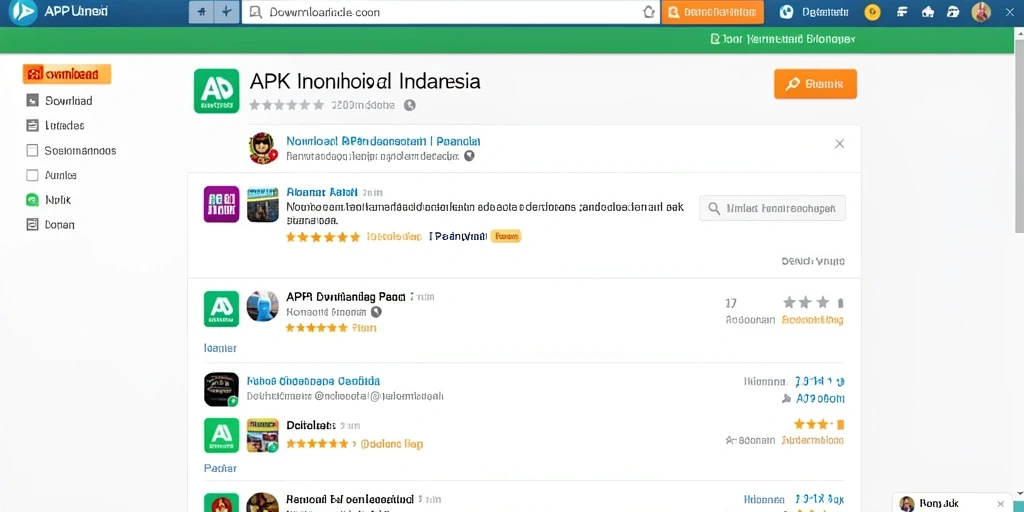The height and width of the screenshot is (512, 1024).
Task: Click the second square button left of the address bar
Action: [x=227, y=12]
